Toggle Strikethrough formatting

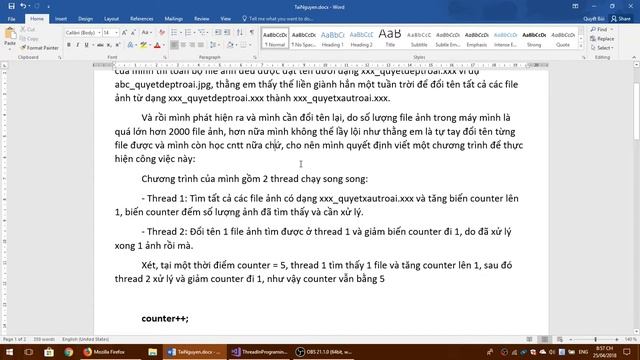[x=100, y=45]
